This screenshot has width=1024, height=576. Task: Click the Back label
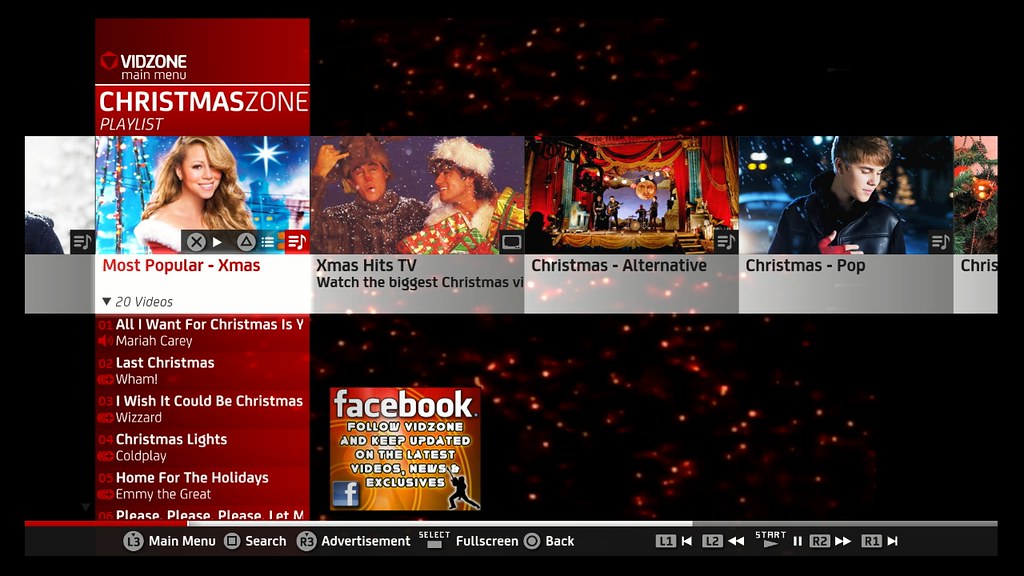coord(560,541)
